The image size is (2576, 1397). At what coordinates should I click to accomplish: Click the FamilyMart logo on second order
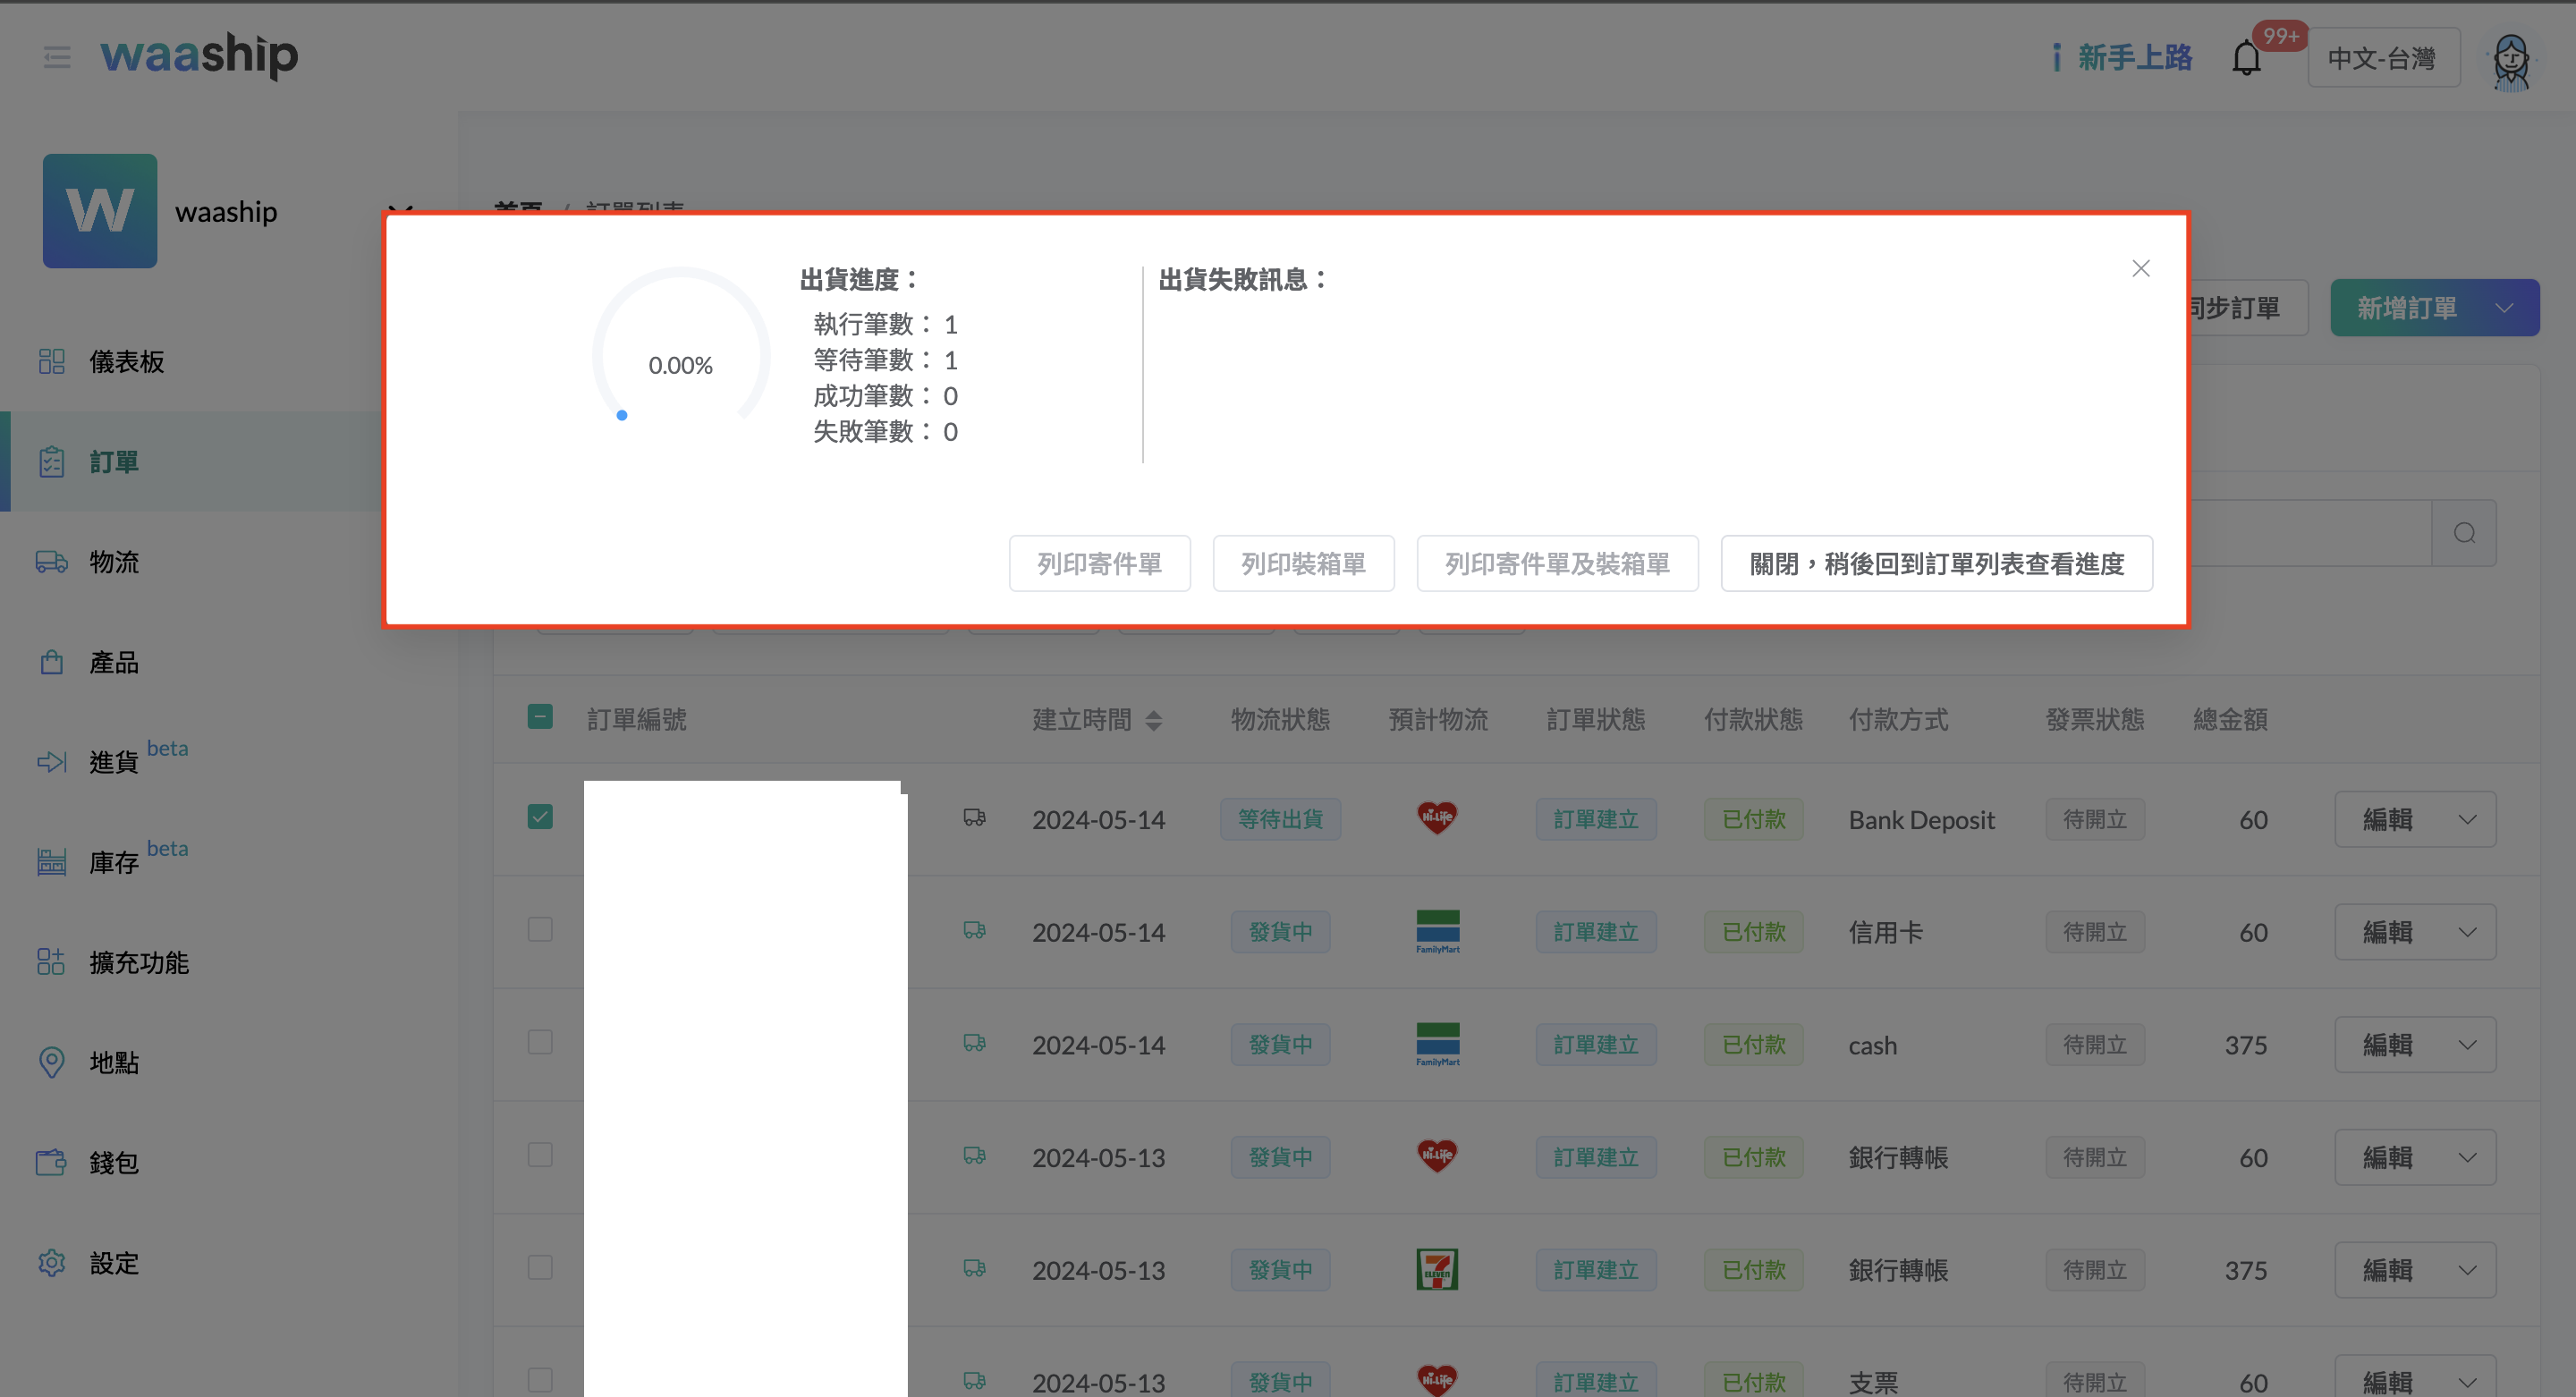click(x=1437, y=931)
